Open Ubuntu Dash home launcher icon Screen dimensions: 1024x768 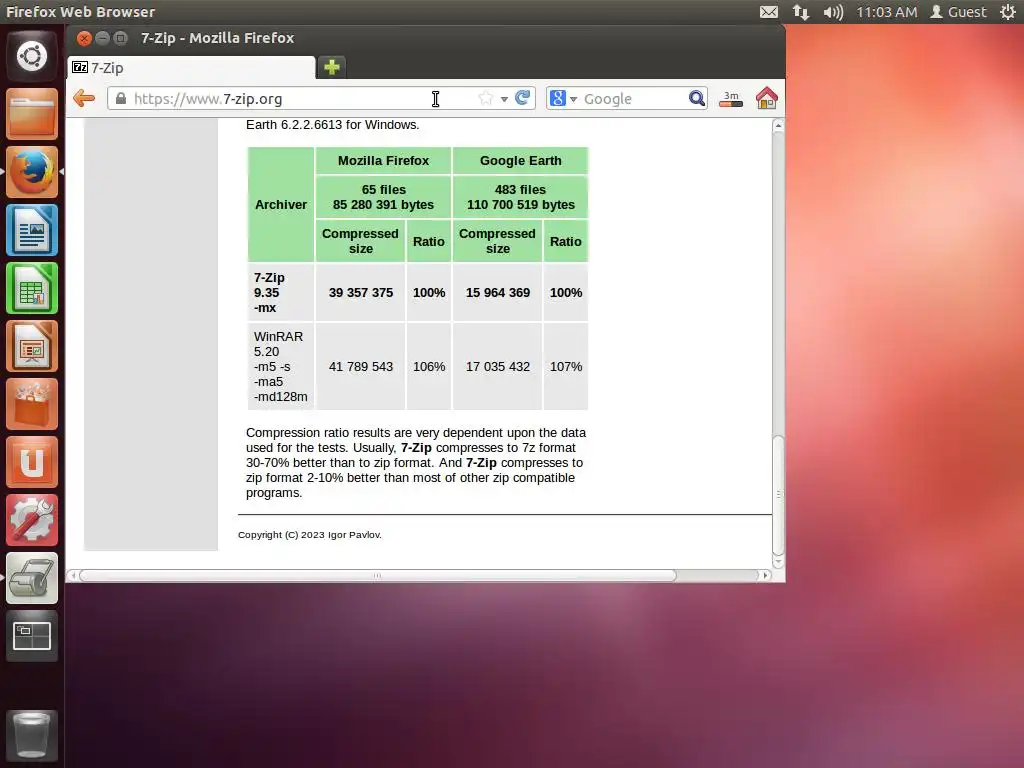click(32, 56)
